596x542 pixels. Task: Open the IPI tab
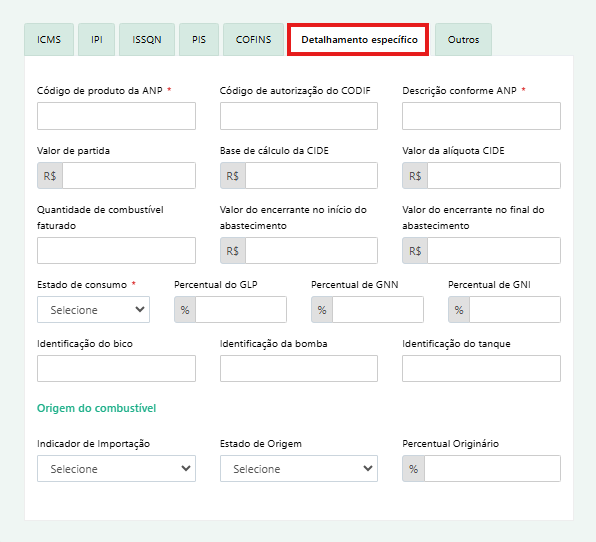[97, 40]
